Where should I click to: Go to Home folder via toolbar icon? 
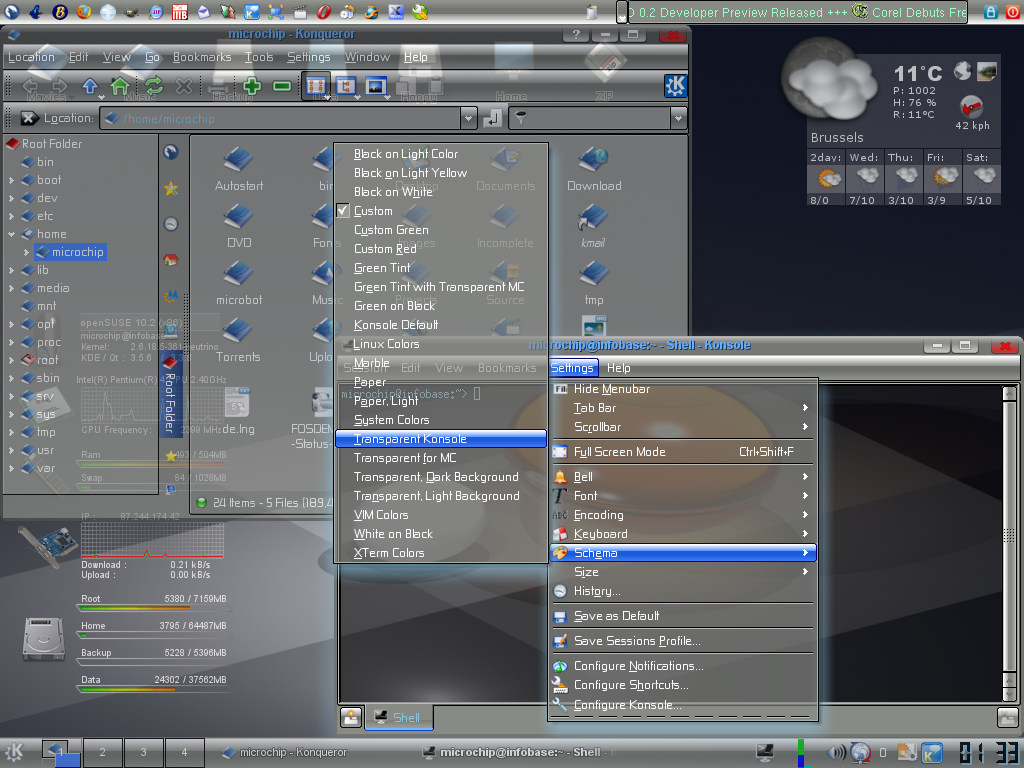(120, 86)
